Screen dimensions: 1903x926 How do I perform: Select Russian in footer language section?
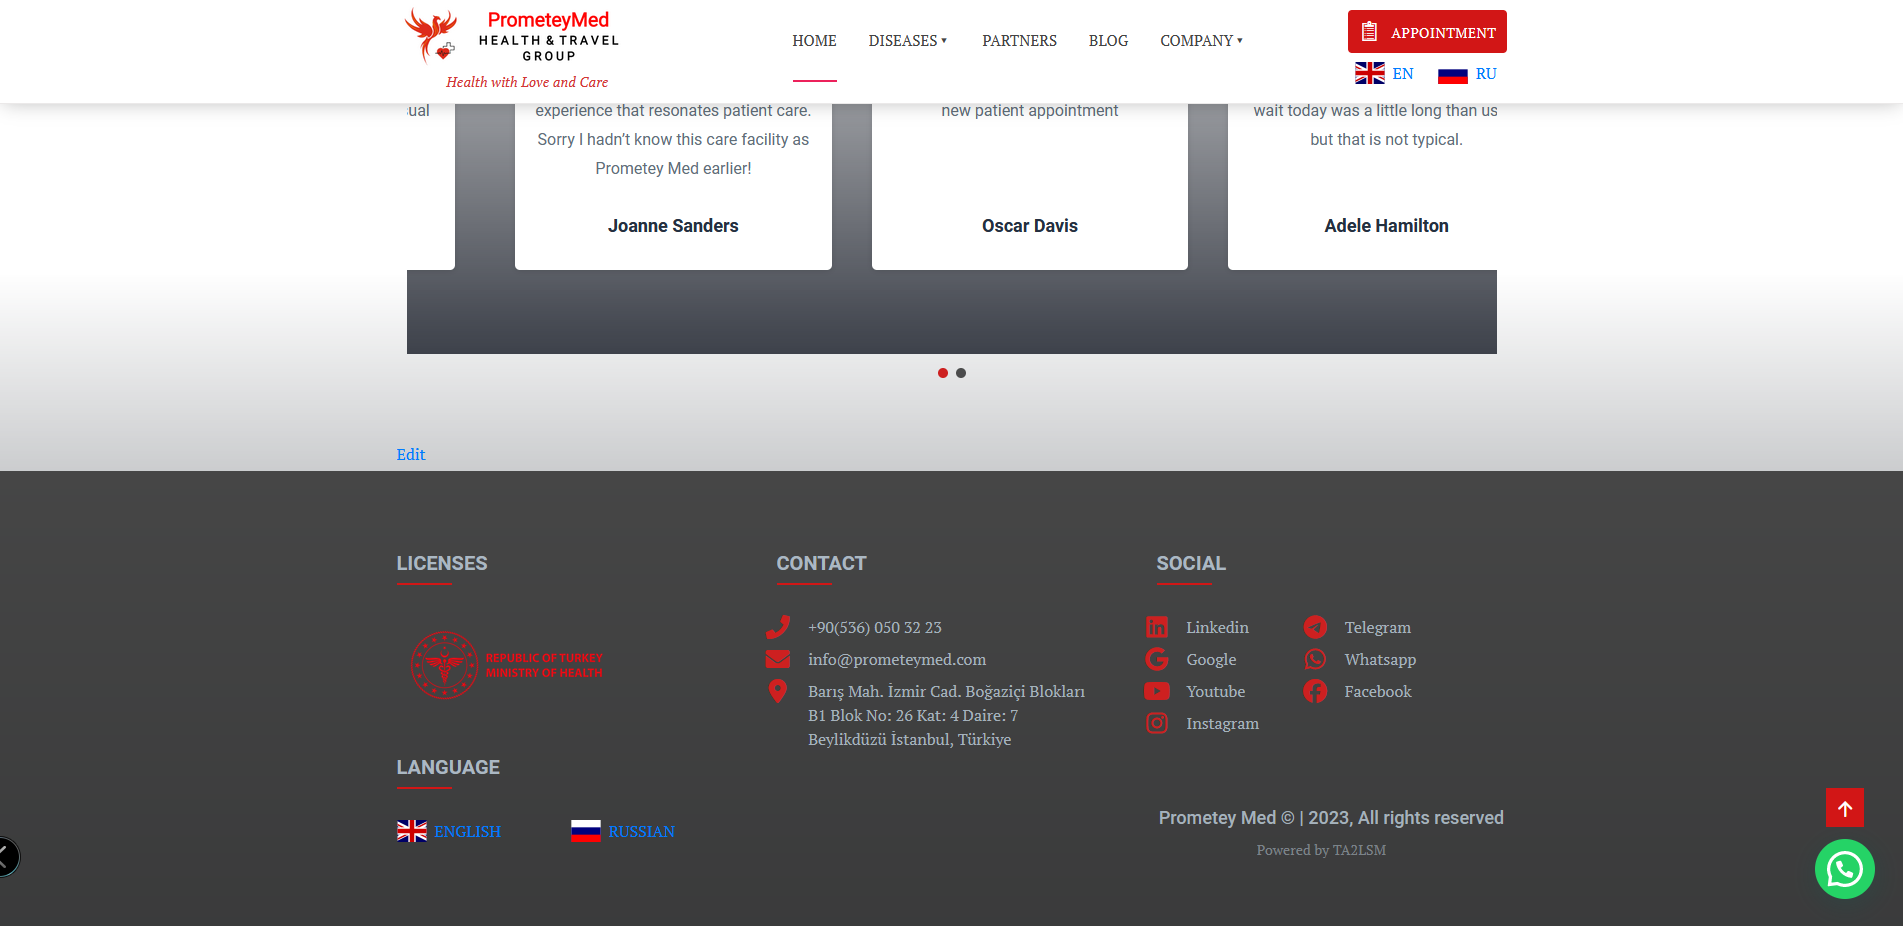click(x=623, y=831)
